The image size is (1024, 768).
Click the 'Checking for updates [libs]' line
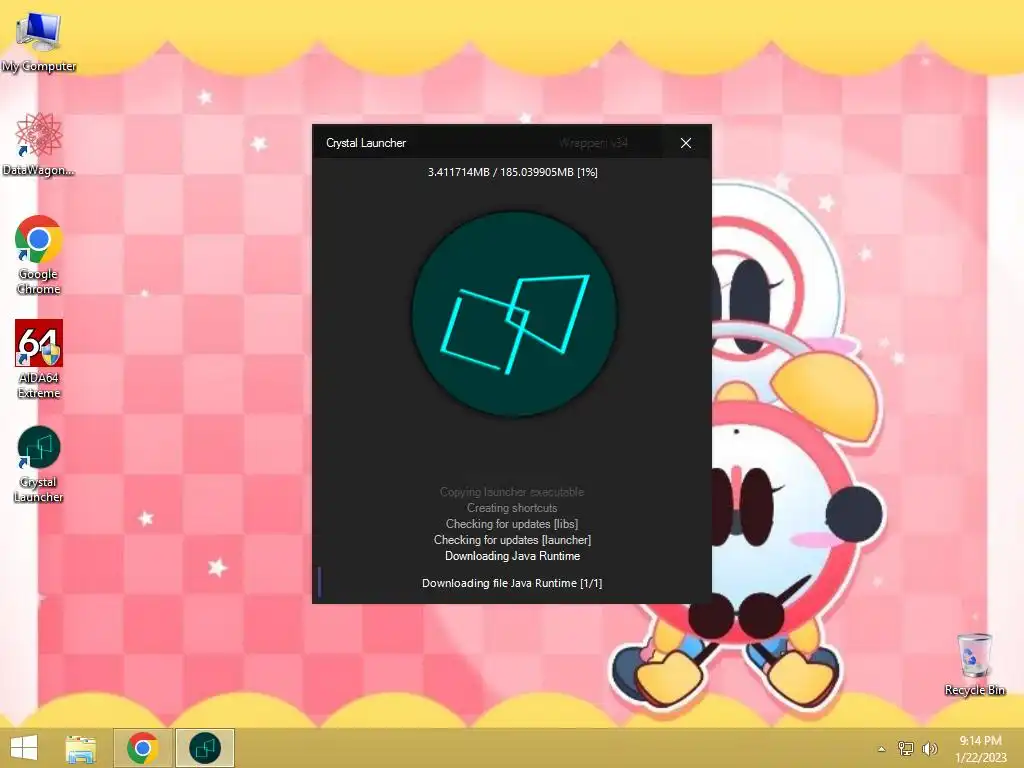pyautogui.click(x=512, y=524)
